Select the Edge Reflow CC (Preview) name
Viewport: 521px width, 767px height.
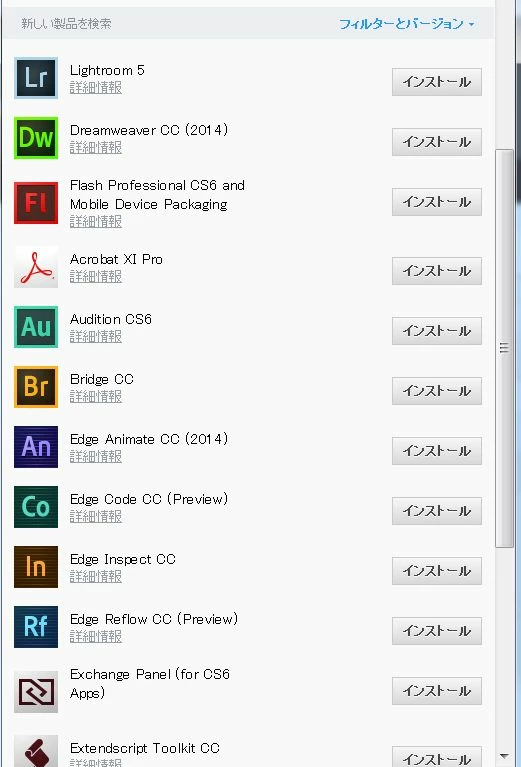click(154, 619)
